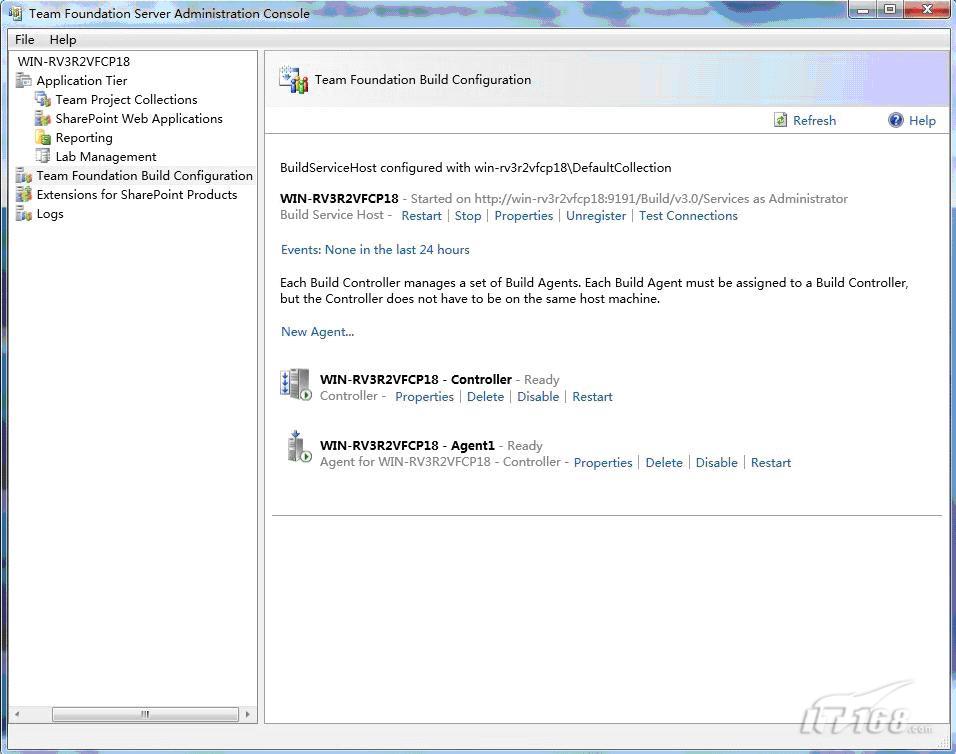Select WIN-RV3R2VFCP18 root tree node
The width and height of the screenshot is (956, 754).
pos(74,62)
